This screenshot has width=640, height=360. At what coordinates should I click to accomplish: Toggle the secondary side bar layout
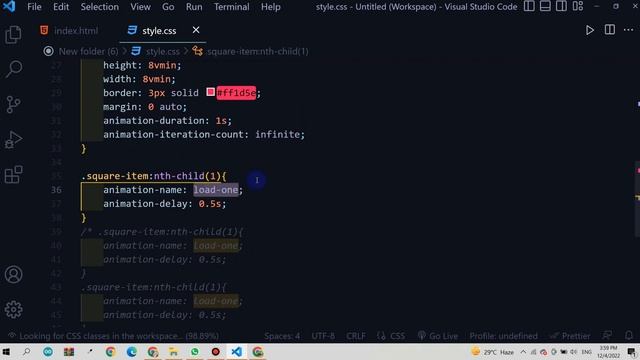click(x=561, y=6)
